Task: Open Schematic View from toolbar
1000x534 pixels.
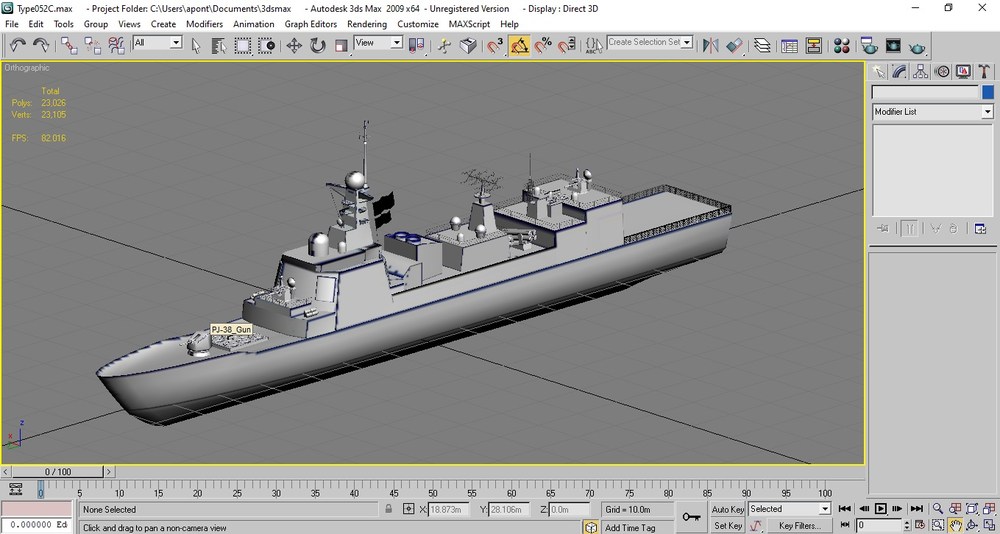Action: point(813,45)
